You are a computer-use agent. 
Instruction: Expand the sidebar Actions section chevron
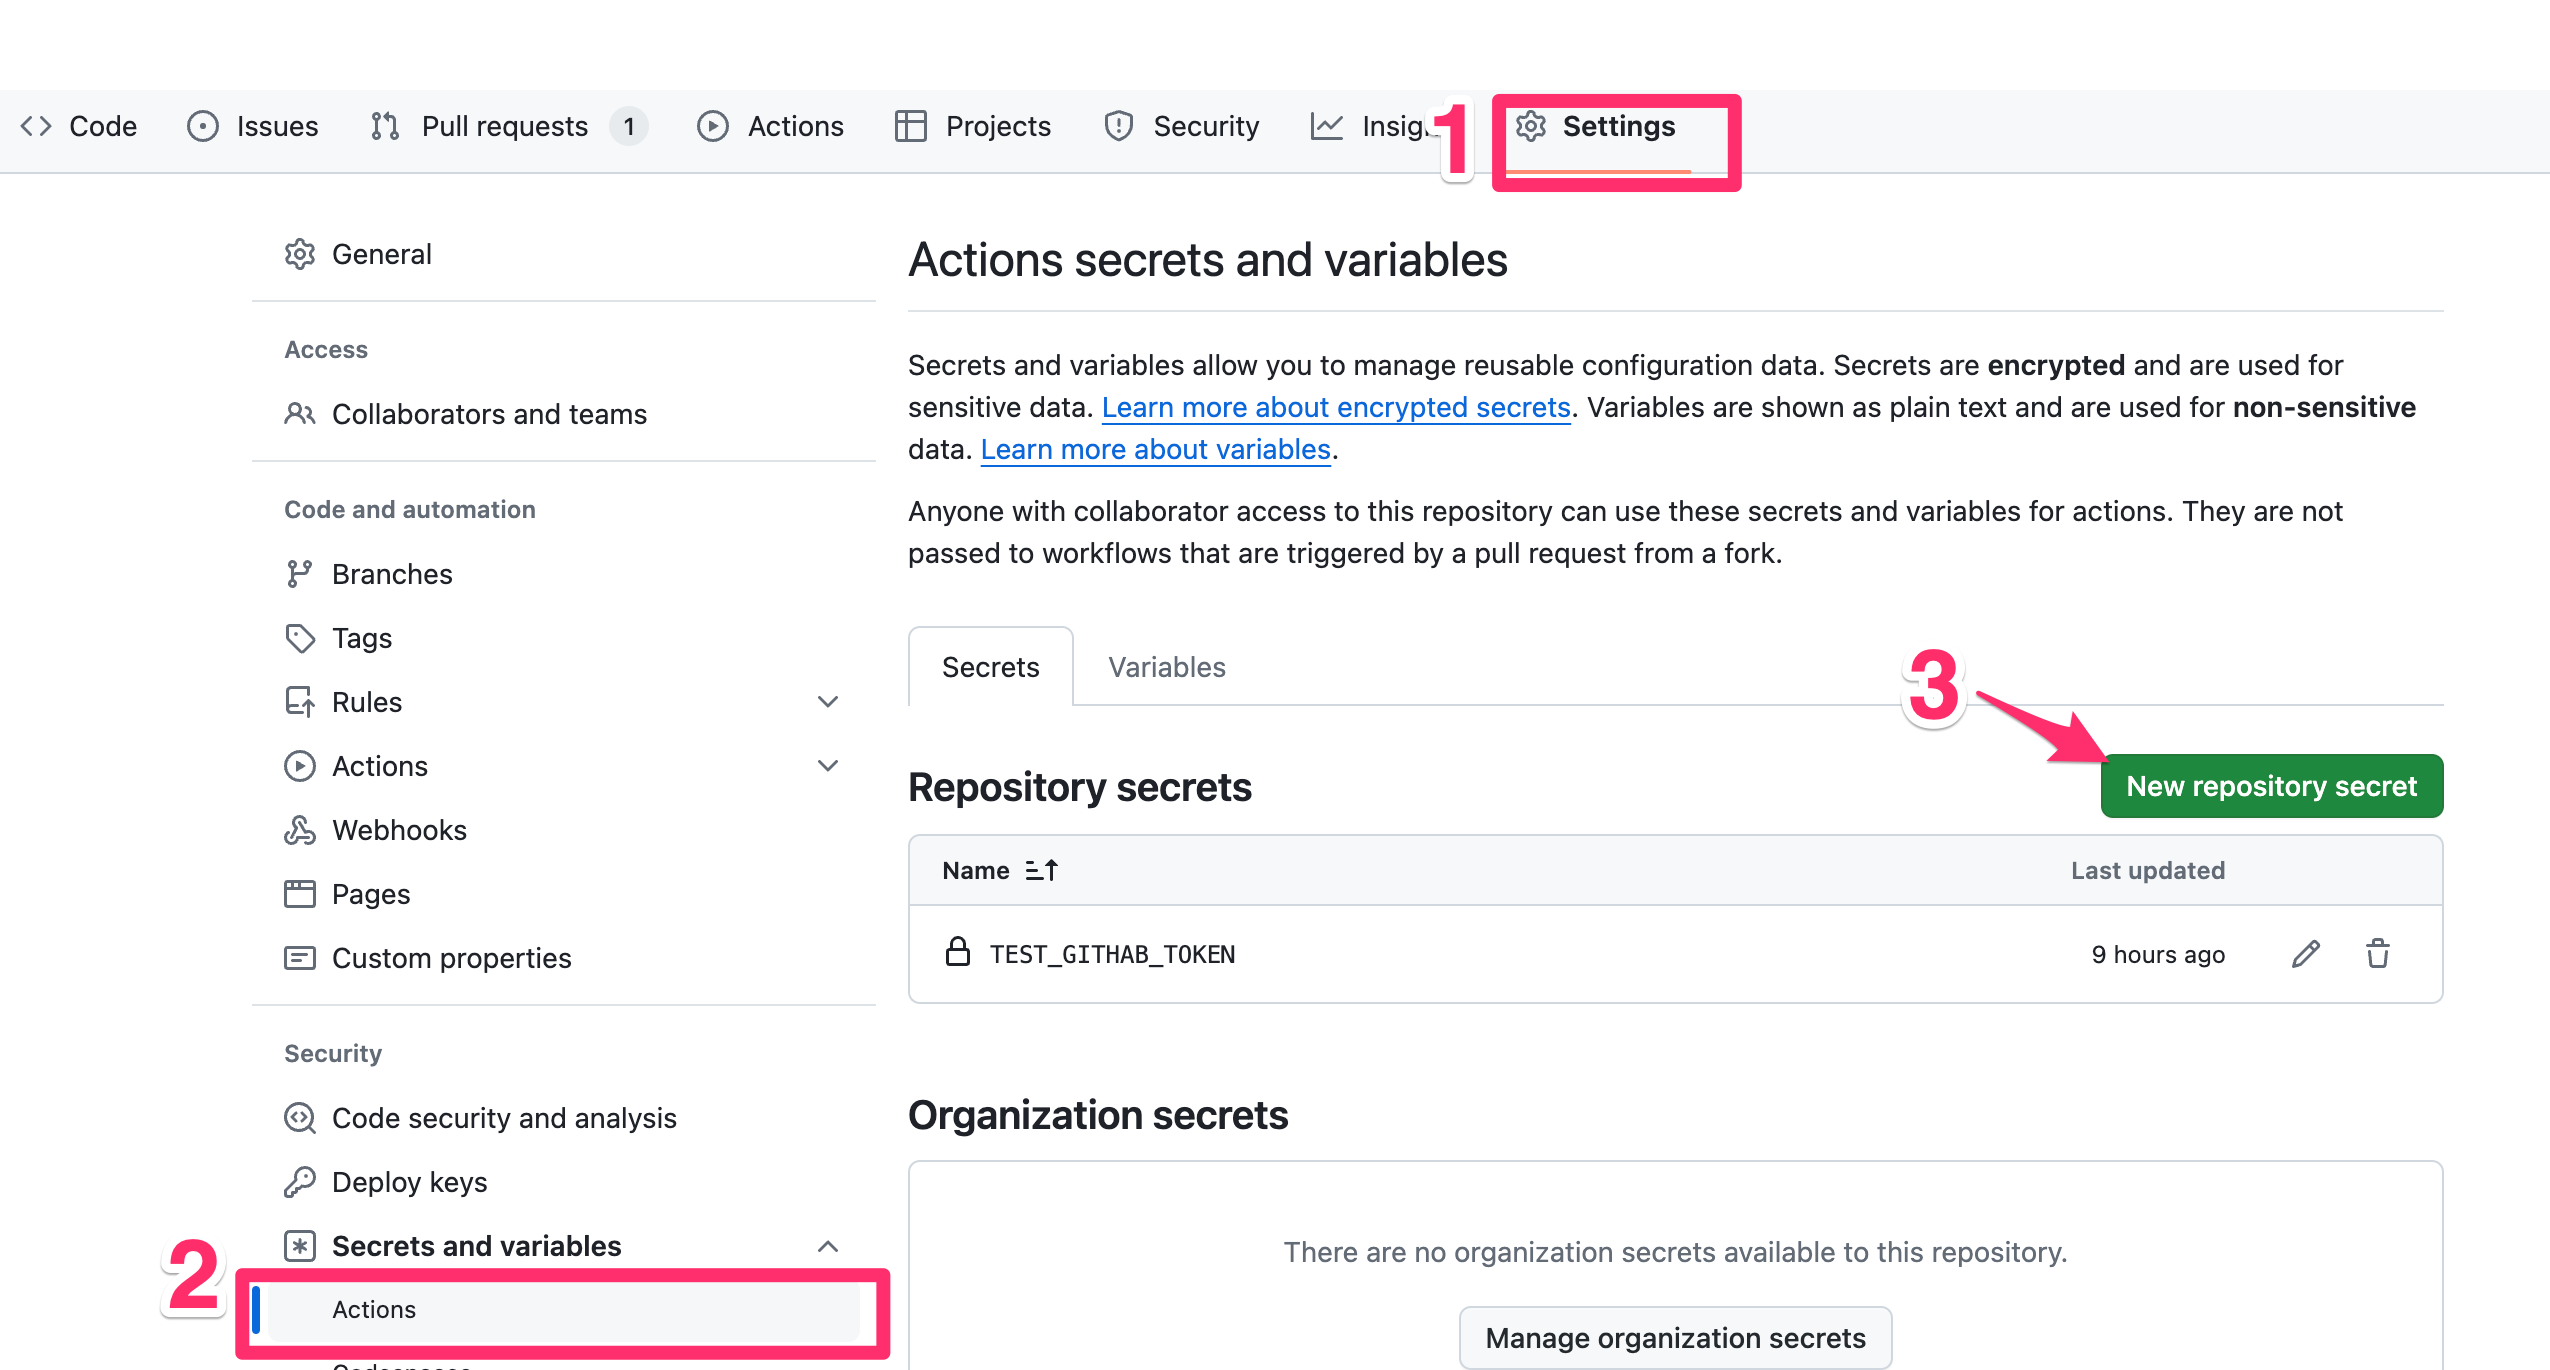click(x=827, y=766)
